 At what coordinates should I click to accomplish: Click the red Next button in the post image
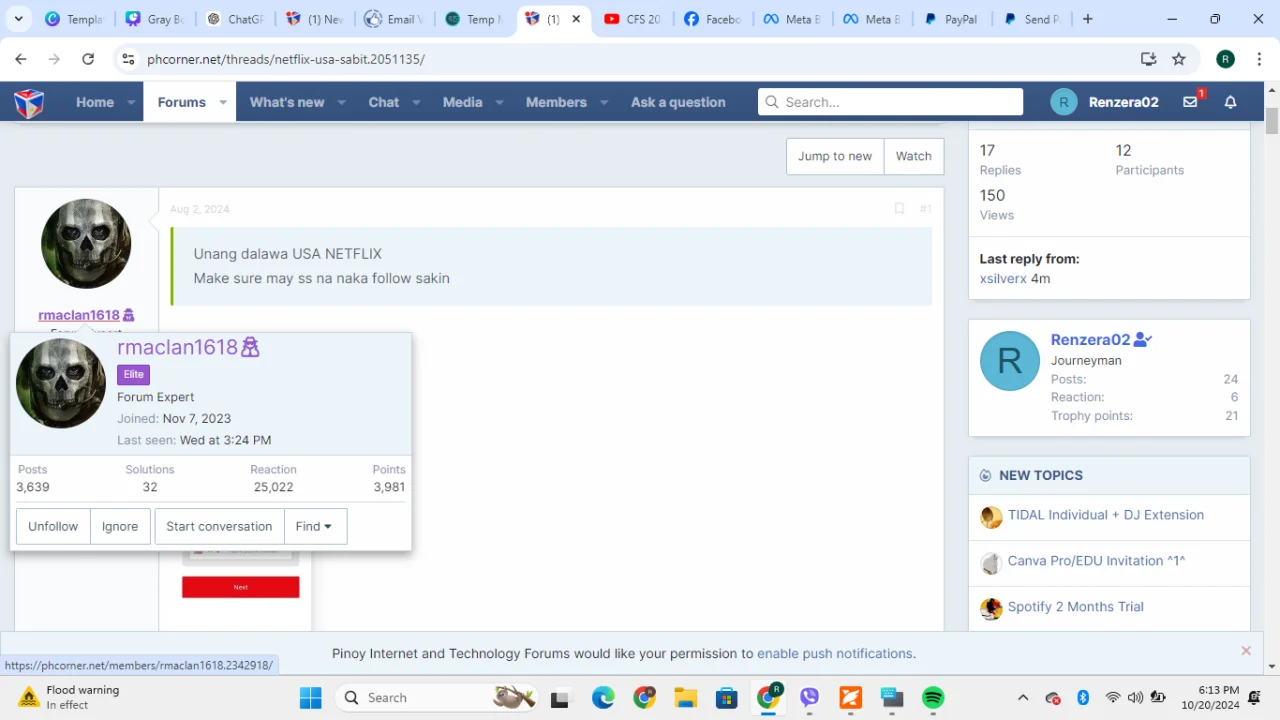tap(241, 587)
